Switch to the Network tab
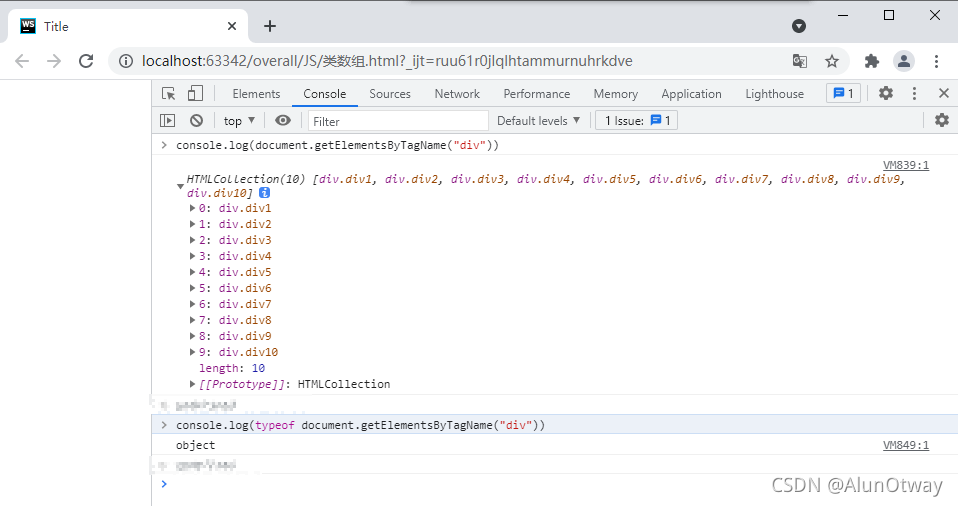The height and width of the screenshot is (506, 958). click(x=457, y=94)
